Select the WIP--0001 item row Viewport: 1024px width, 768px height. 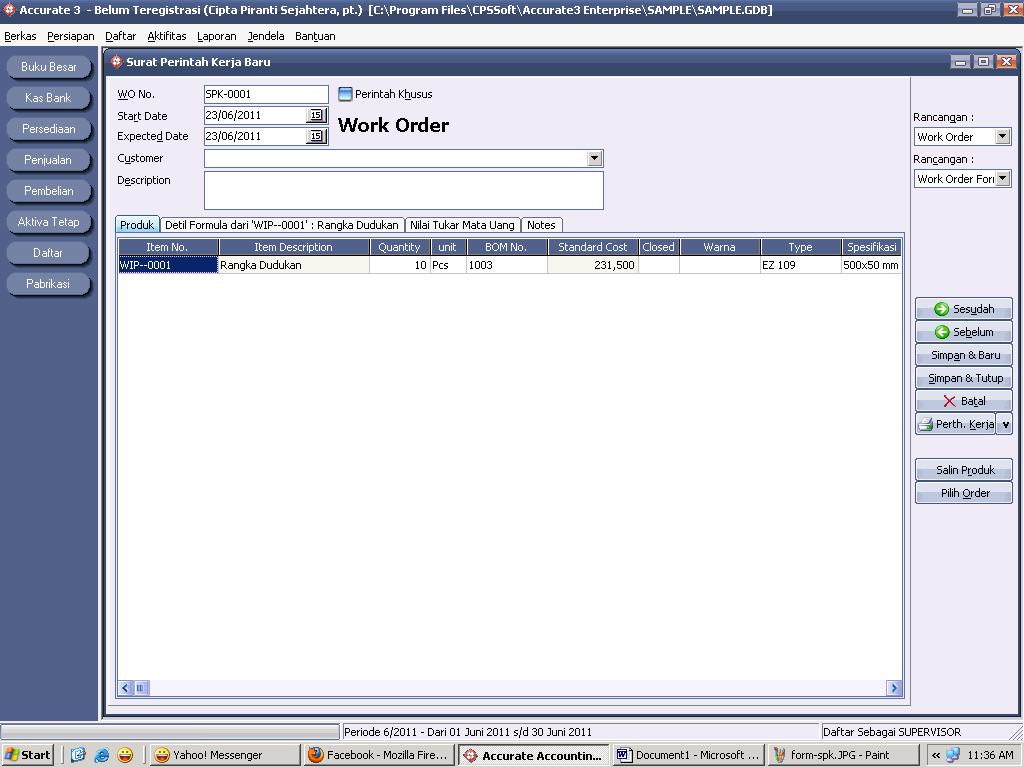pos(165,264)
